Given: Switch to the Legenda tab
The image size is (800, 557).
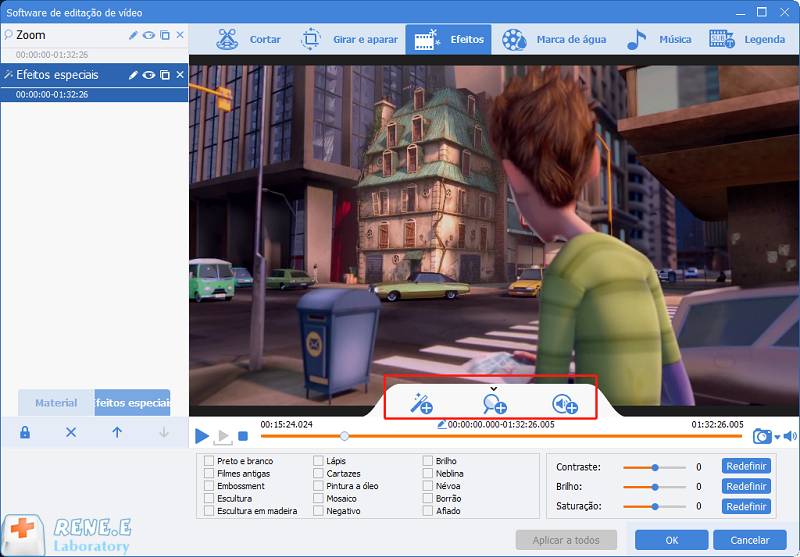Looking at the screenshot, I should pos(747,39).
